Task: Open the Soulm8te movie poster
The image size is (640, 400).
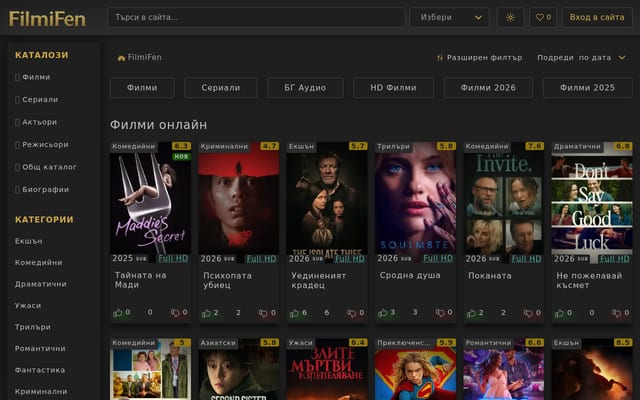Action: tap(416, 202)
